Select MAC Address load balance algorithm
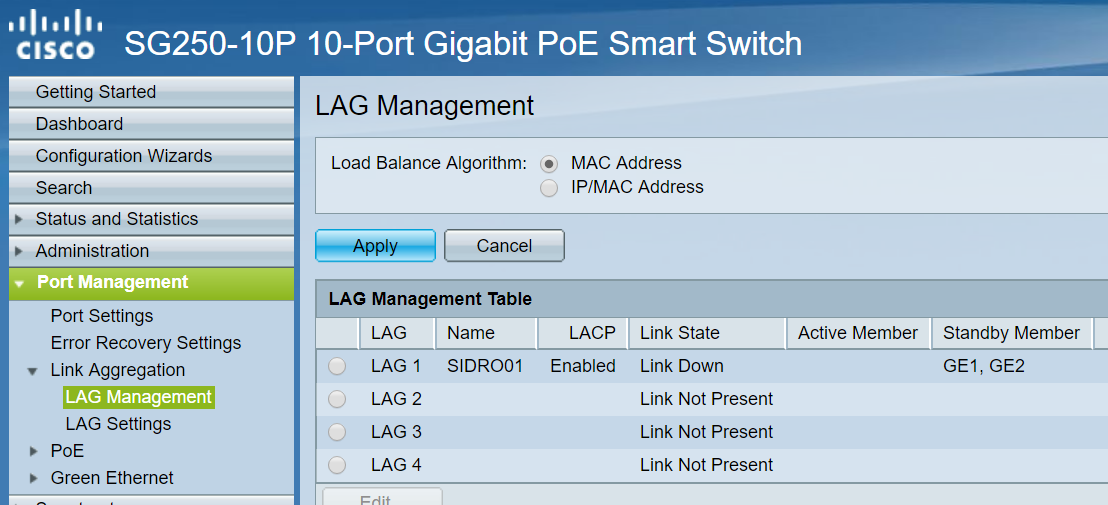This screenshot has width=1108, height=505. [x=549, y=164]
